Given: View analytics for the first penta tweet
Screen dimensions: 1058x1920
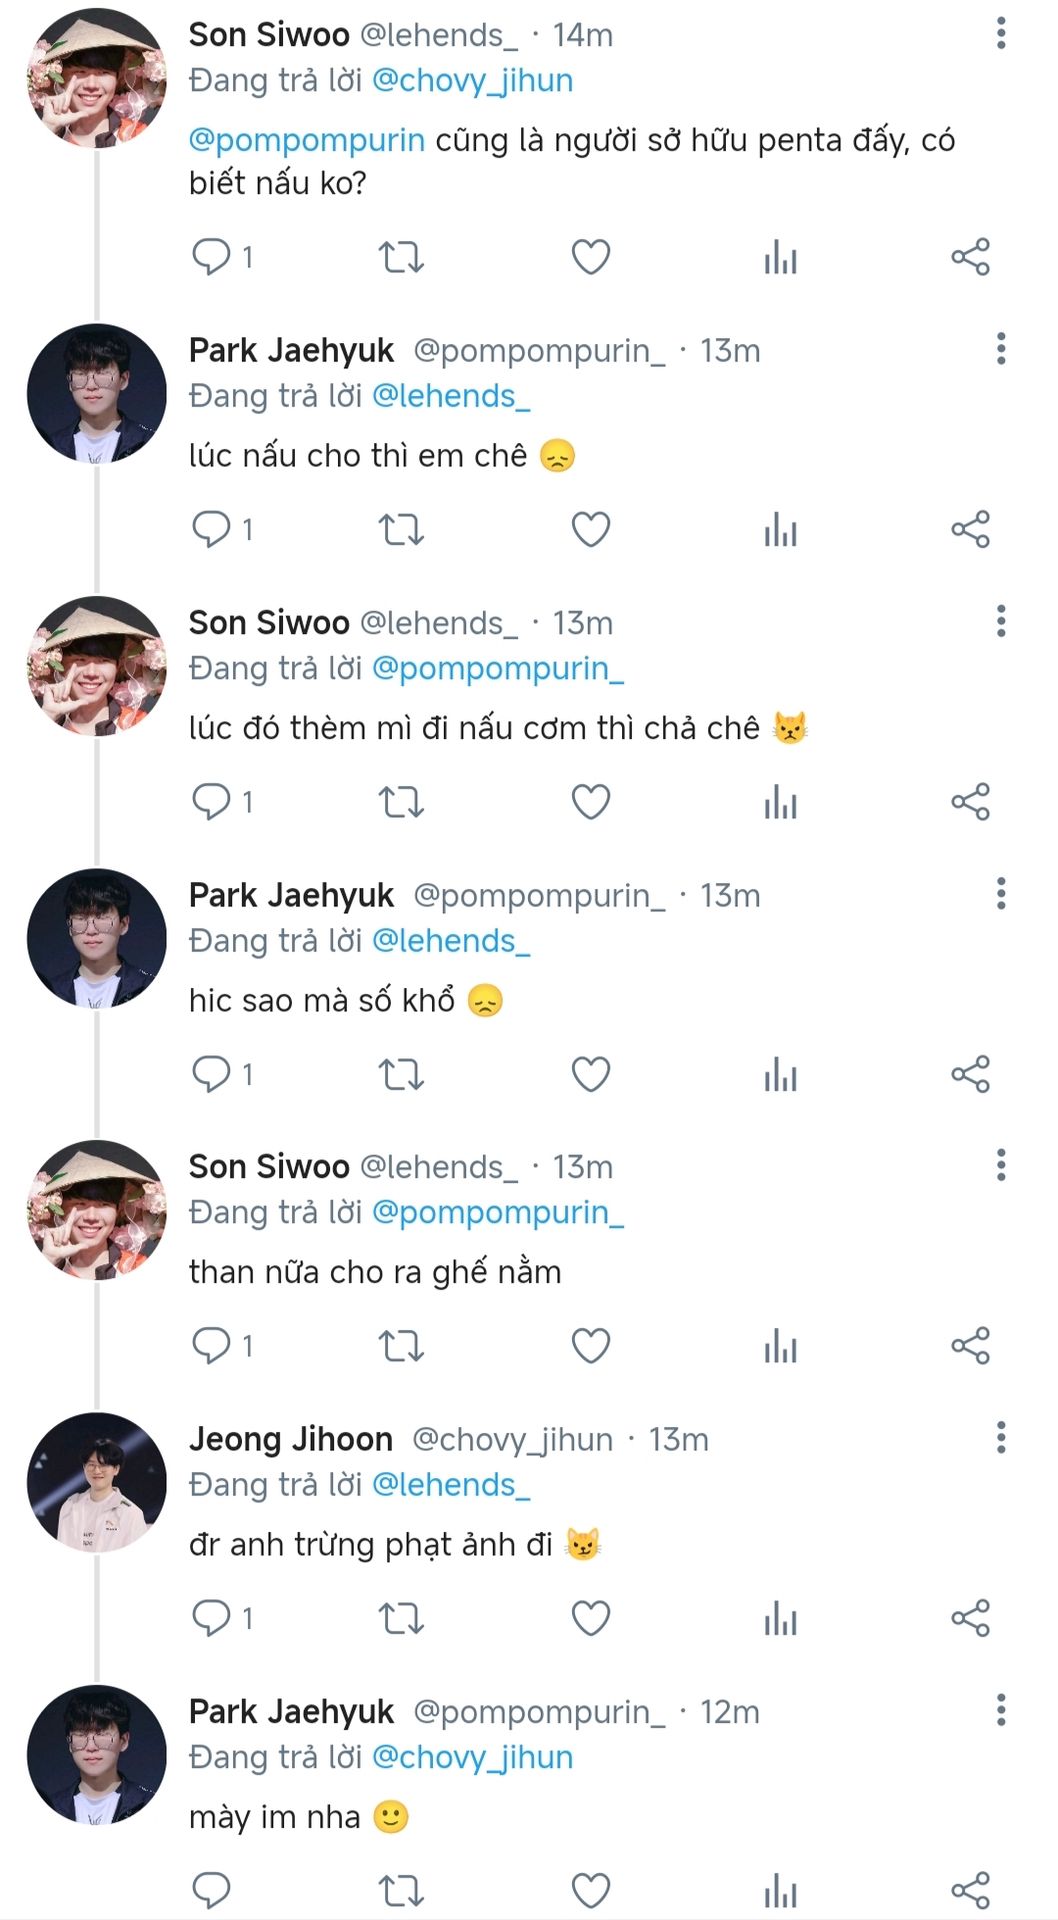Looking at the screenshot, I should click(780, 257).
